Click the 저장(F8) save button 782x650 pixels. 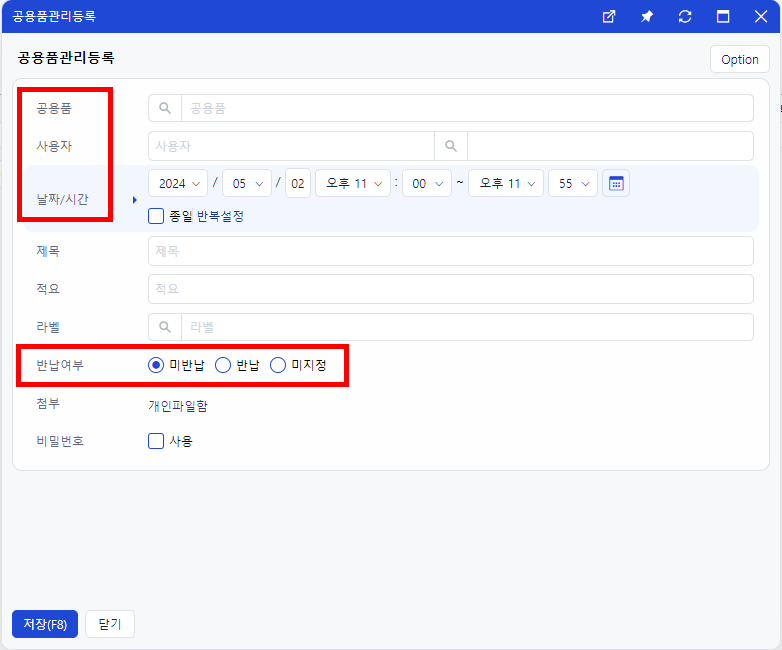(45, 624)
